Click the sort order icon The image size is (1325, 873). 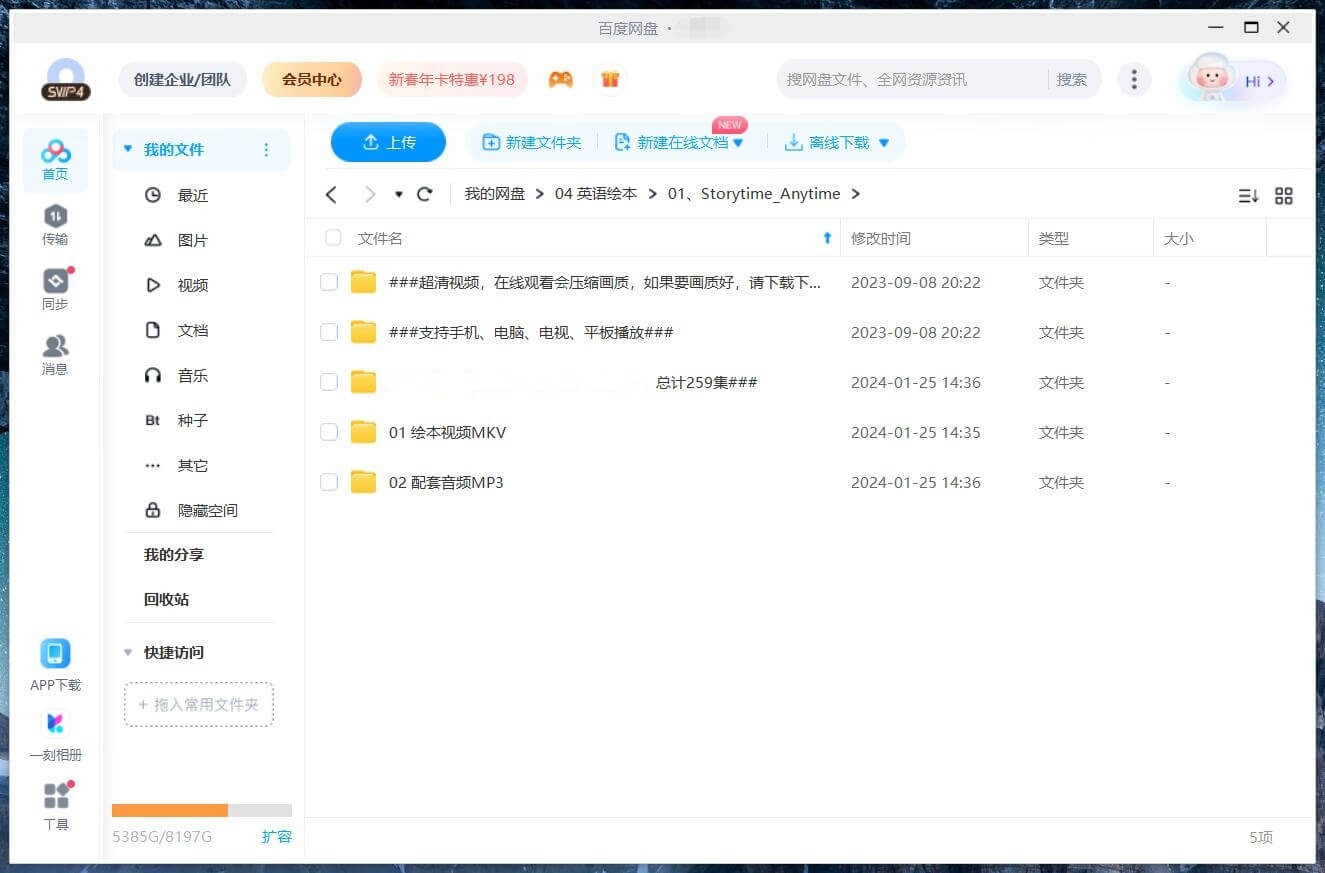point(1248,196)
